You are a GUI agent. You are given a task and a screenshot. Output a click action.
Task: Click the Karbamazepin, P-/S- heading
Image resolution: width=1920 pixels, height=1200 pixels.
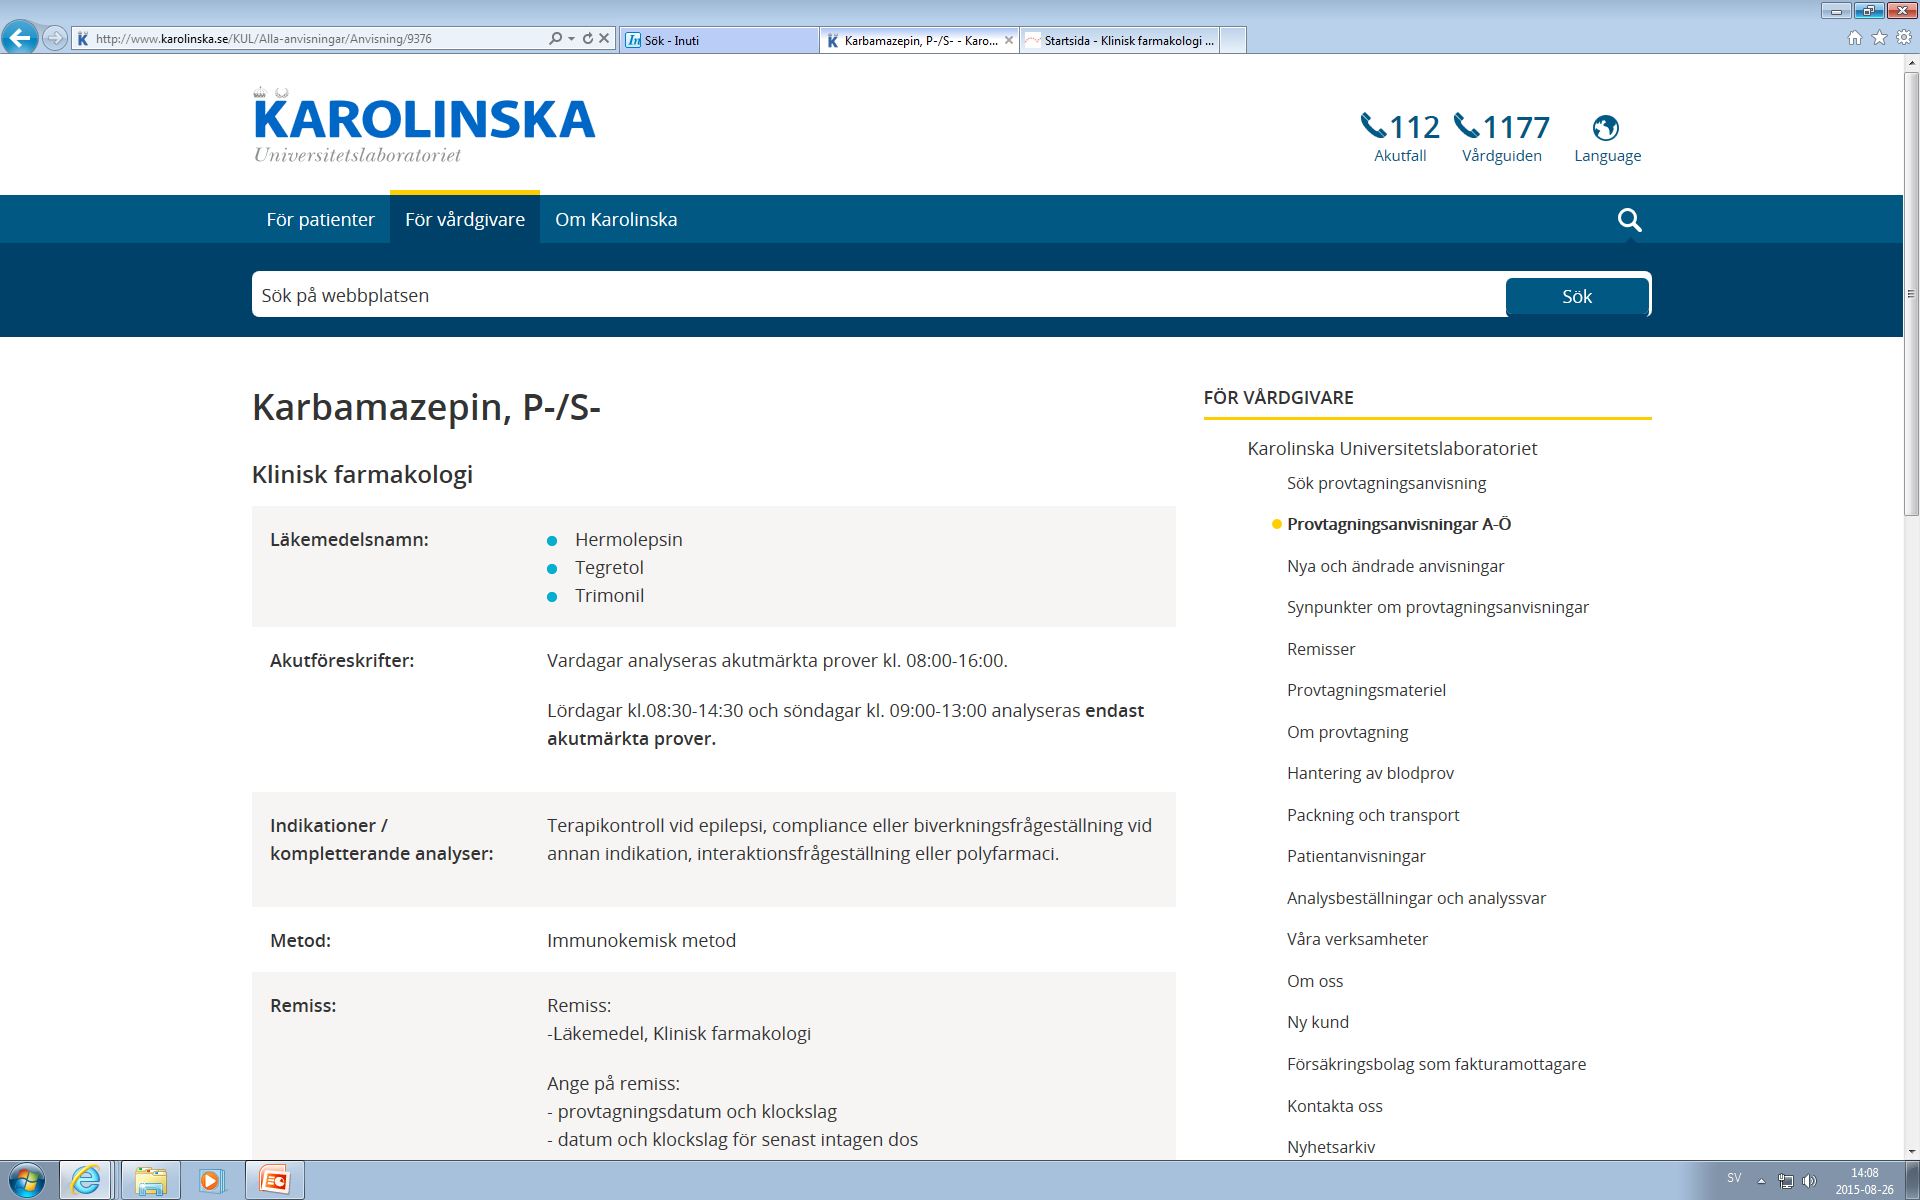pos(426,407)
